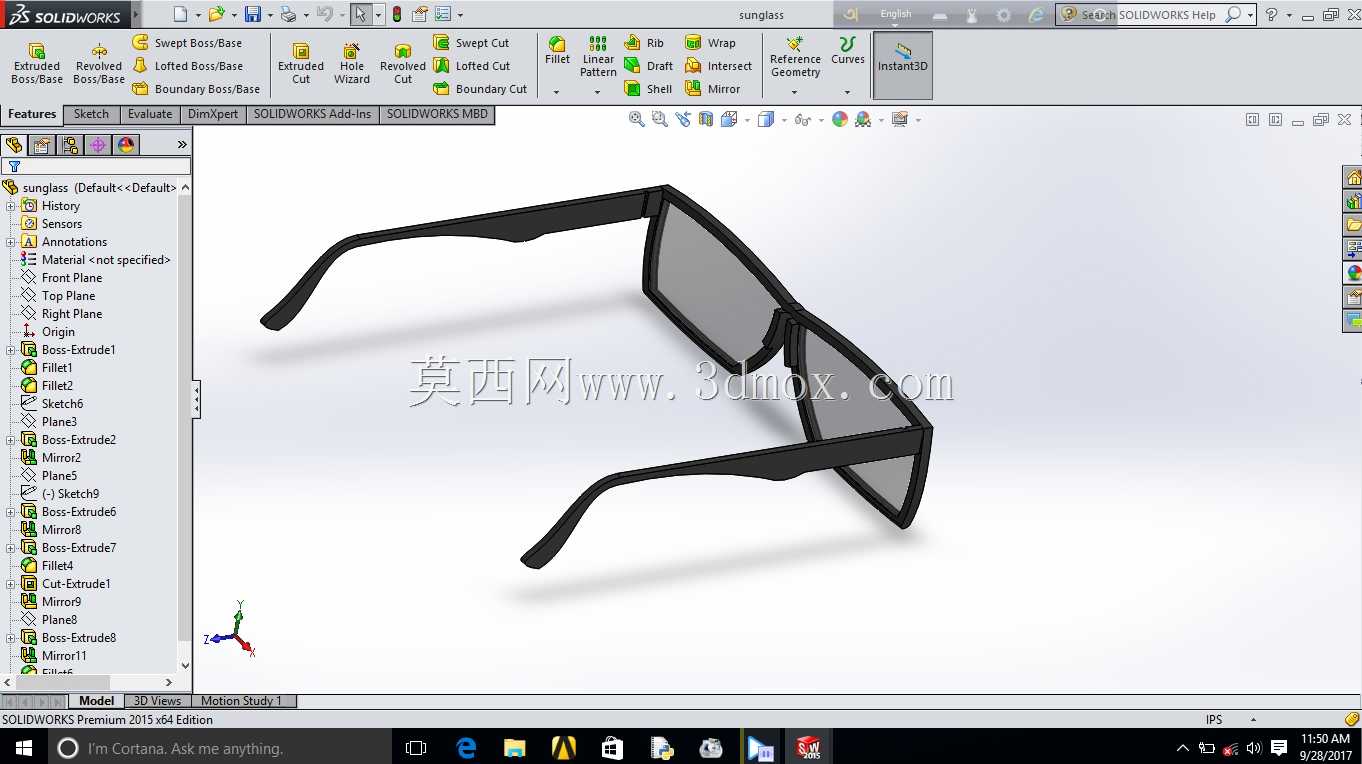Viewport: 1362px width, 764px height.
Task: Open the Curves tool
Action: click(x=848, y=51)
